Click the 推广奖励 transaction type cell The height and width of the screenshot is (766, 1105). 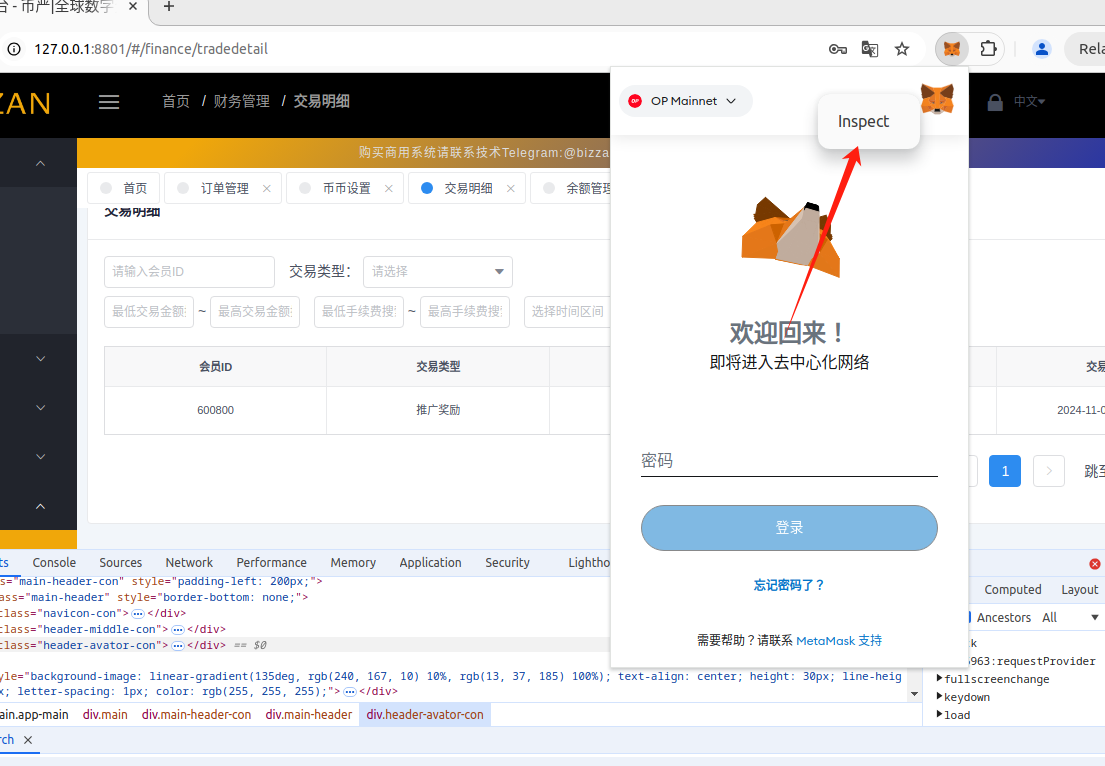coord(438,410)
